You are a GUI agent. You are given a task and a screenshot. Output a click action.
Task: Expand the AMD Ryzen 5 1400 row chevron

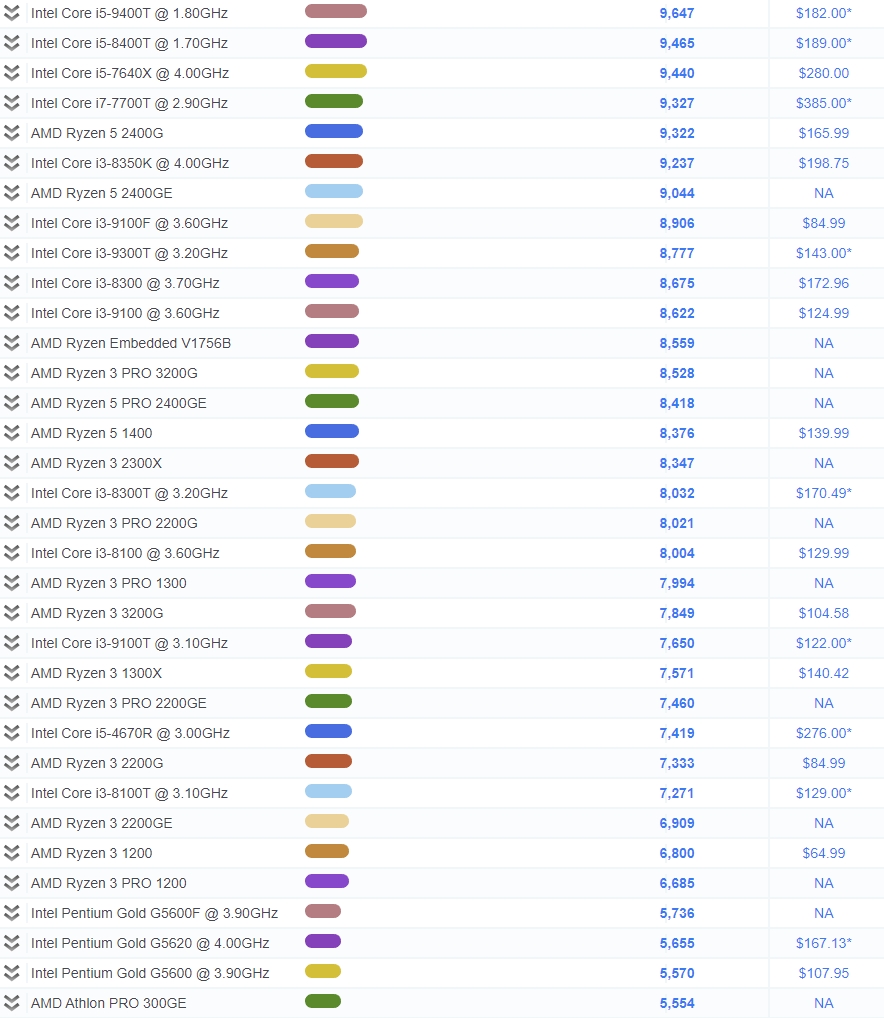click(x=12, y=433)
